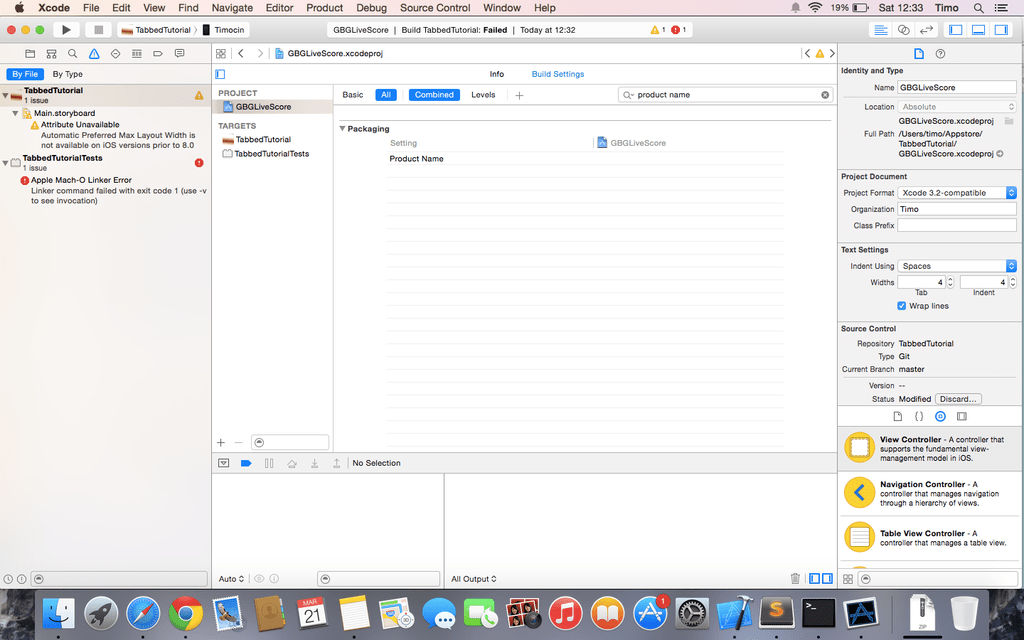Open the Symbol navigator
Screen dimensions: 1024x640
[x=52, y=54]
